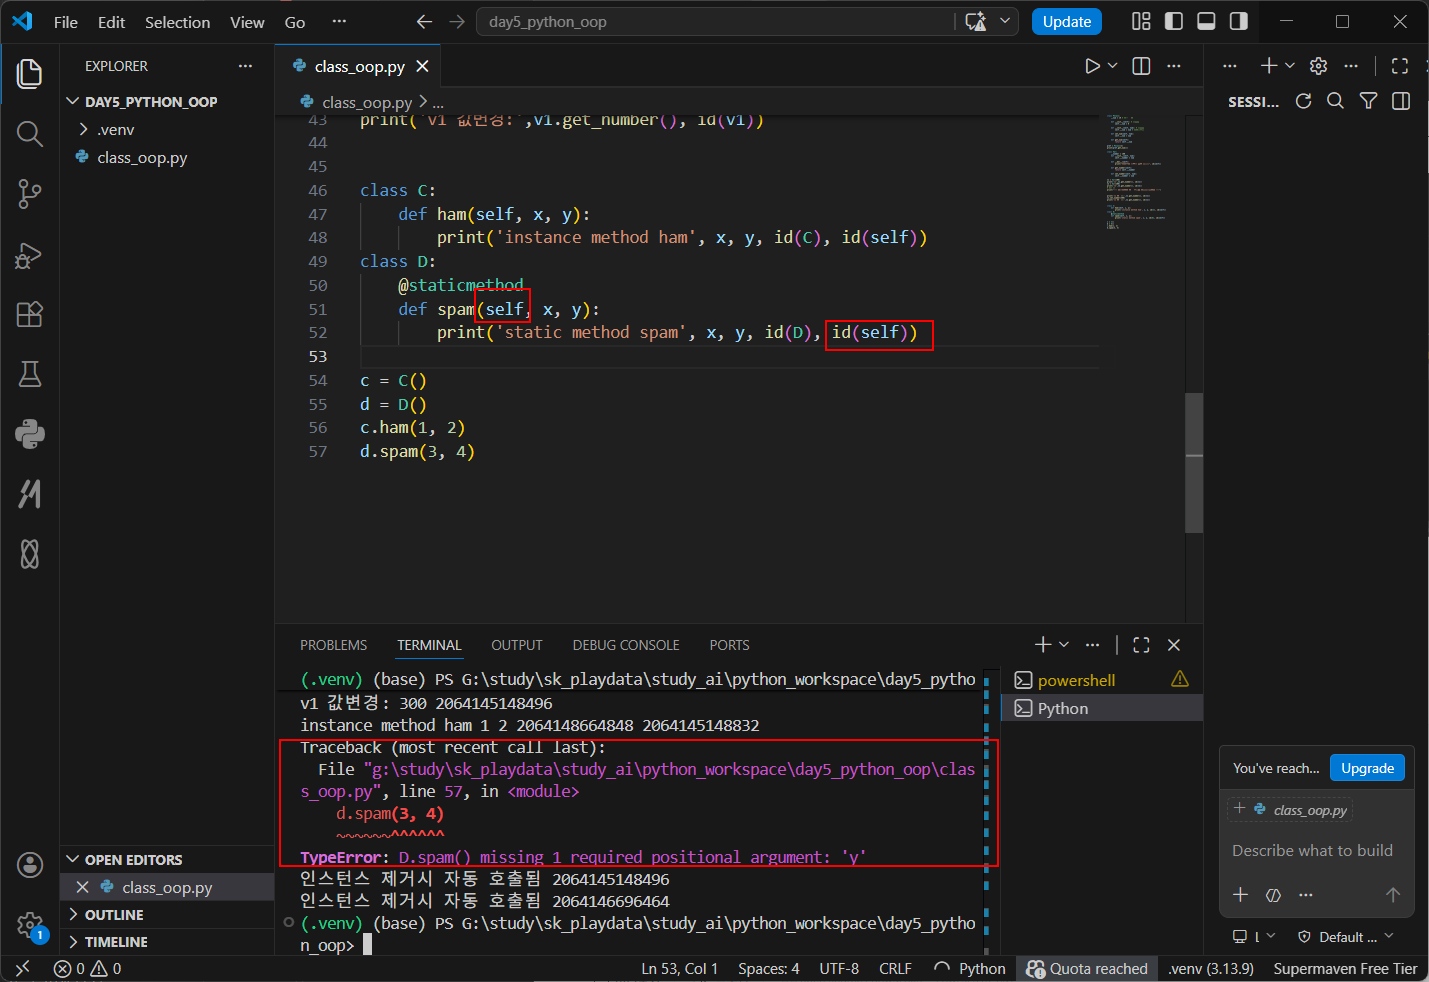Click Quota reached in status bar
The image size is (1429, 982).
tap(1087, 968)
